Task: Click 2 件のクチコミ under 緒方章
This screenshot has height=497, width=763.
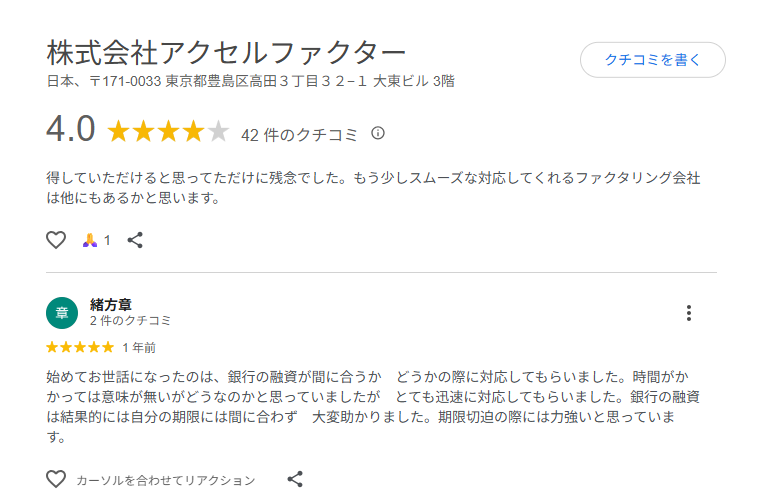Action: tap(130, 321)
